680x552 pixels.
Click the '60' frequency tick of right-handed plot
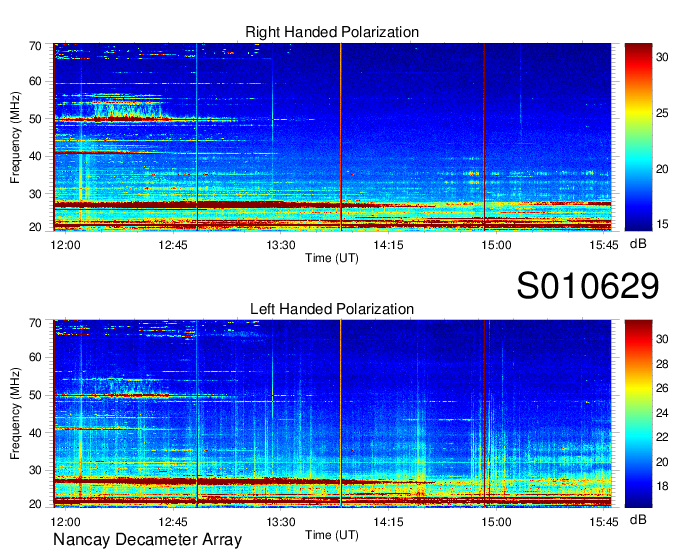[36, 81]
